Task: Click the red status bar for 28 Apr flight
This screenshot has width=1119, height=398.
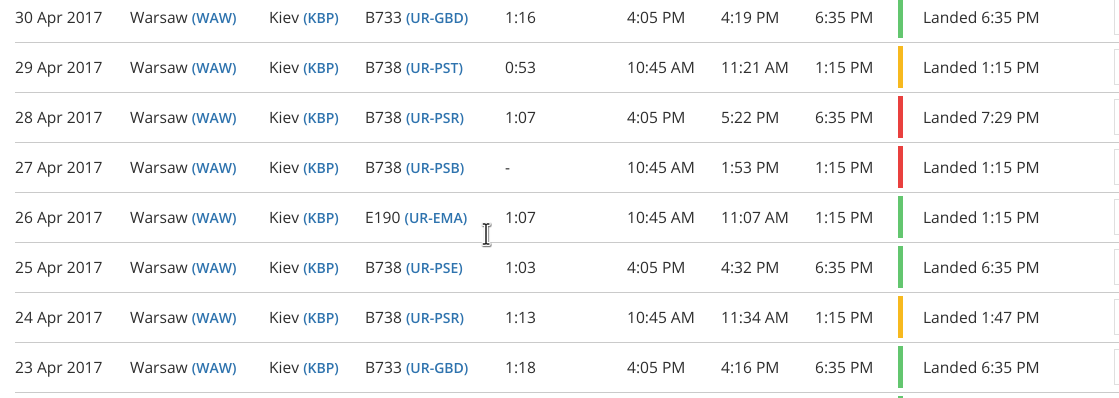Action: [901, 117]
